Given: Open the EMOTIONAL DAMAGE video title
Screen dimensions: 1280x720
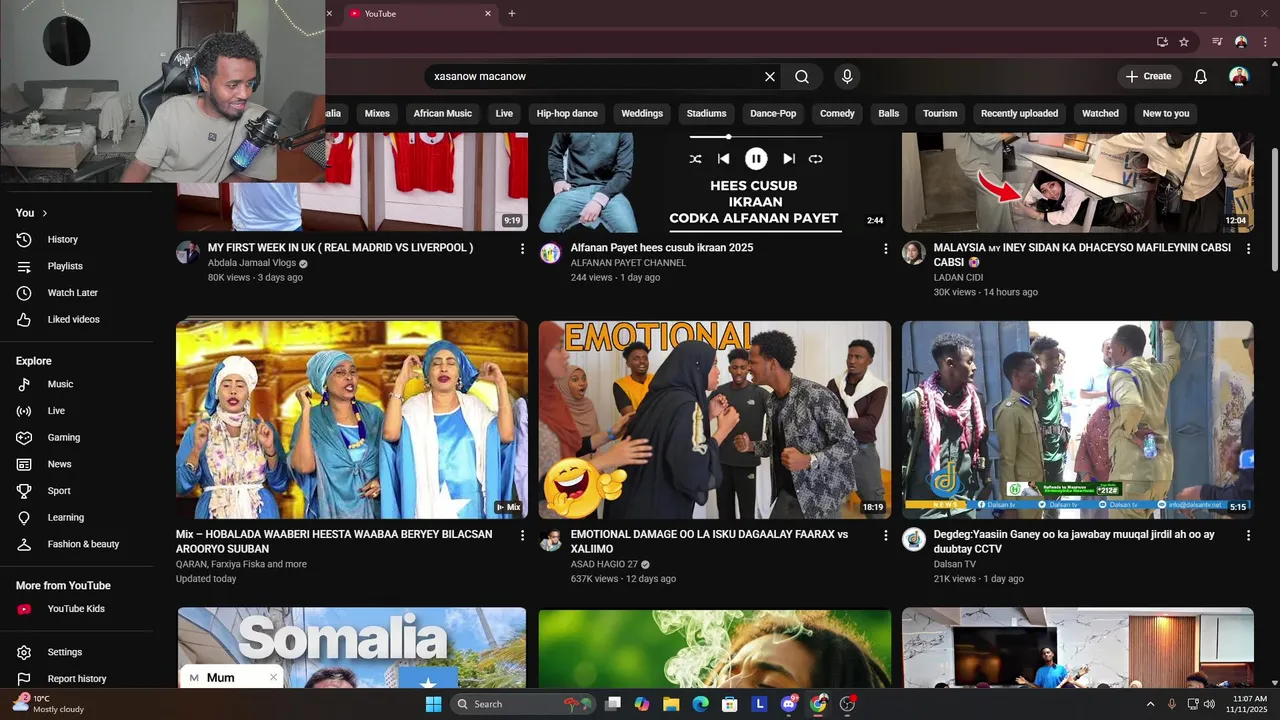Looking at the screenshot, I should coord(709,541).
